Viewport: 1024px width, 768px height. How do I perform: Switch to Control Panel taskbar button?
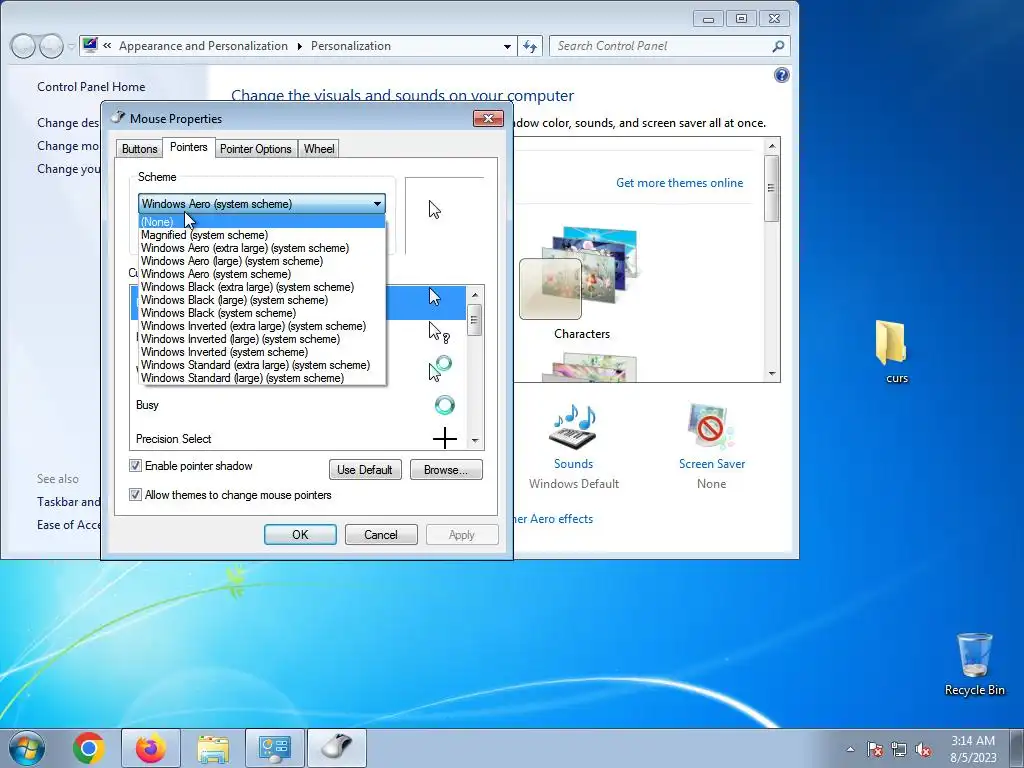(274, 748)
